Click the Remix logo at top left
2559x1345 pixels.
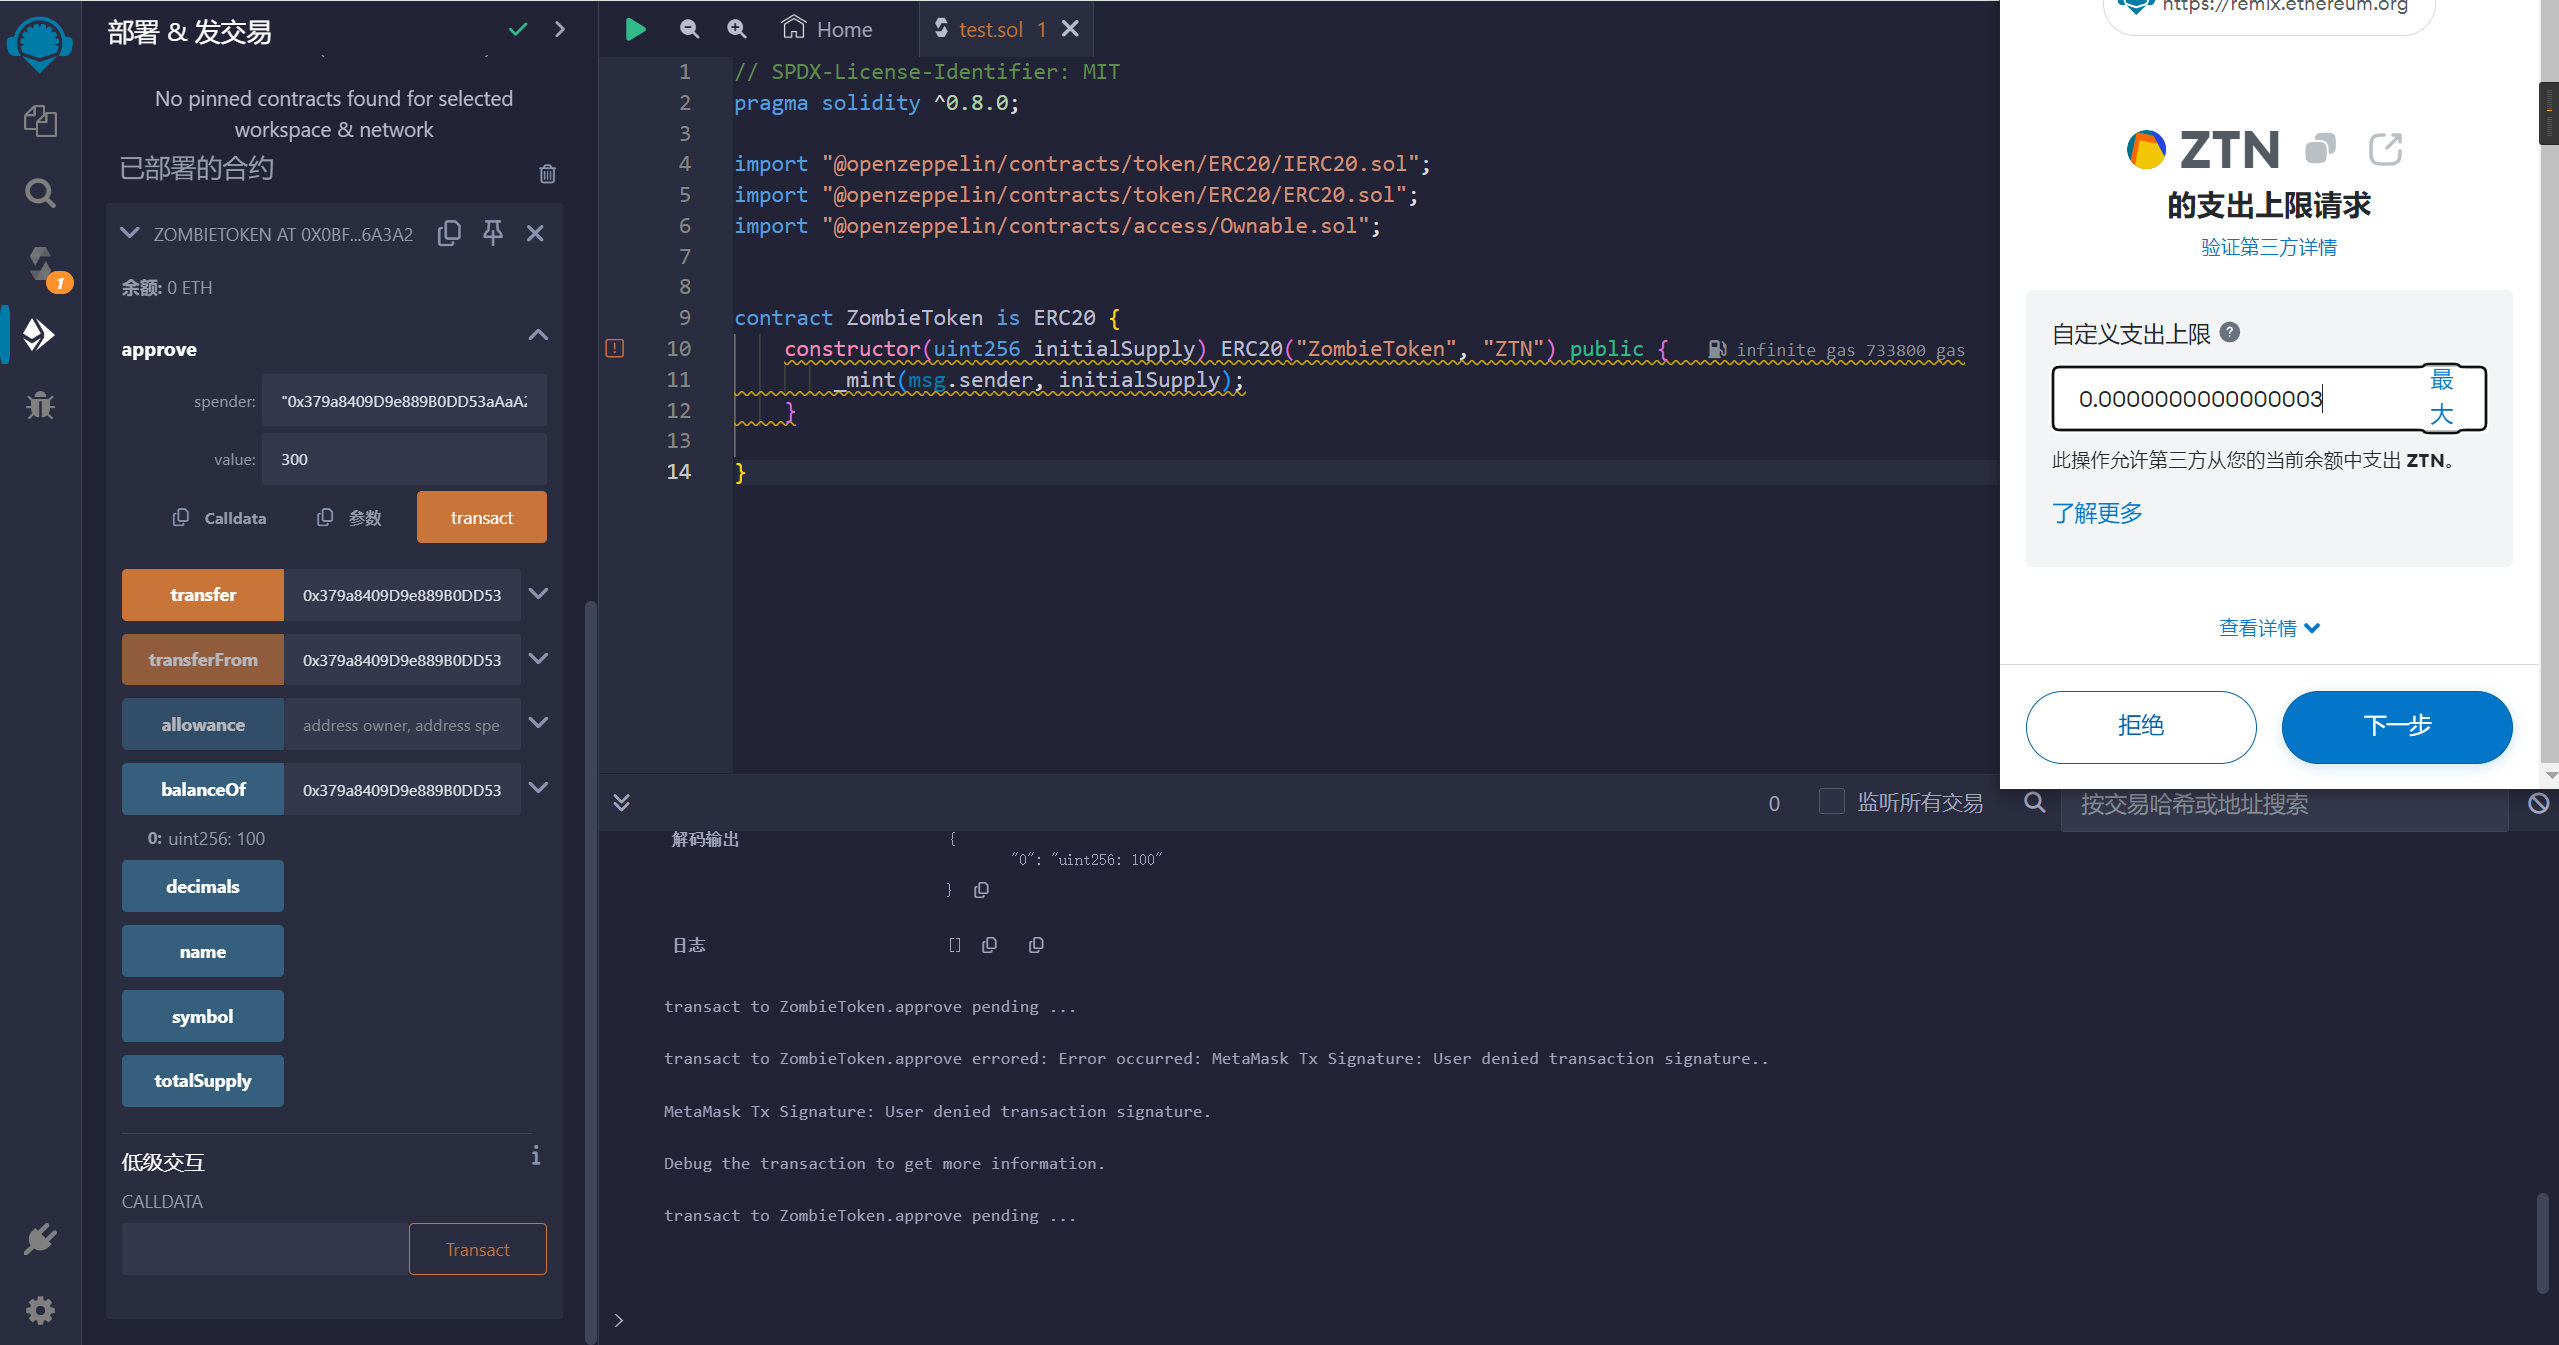(40, 44)
